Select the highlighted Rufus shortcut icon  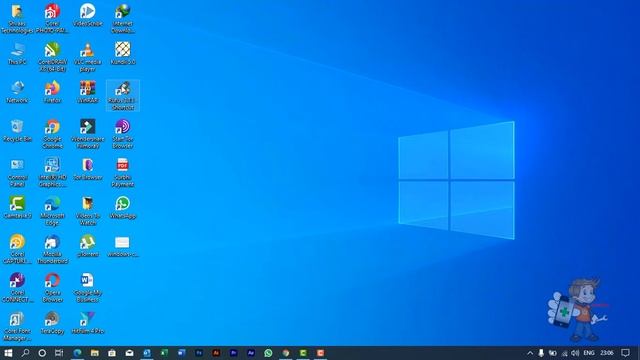(122, 96)
